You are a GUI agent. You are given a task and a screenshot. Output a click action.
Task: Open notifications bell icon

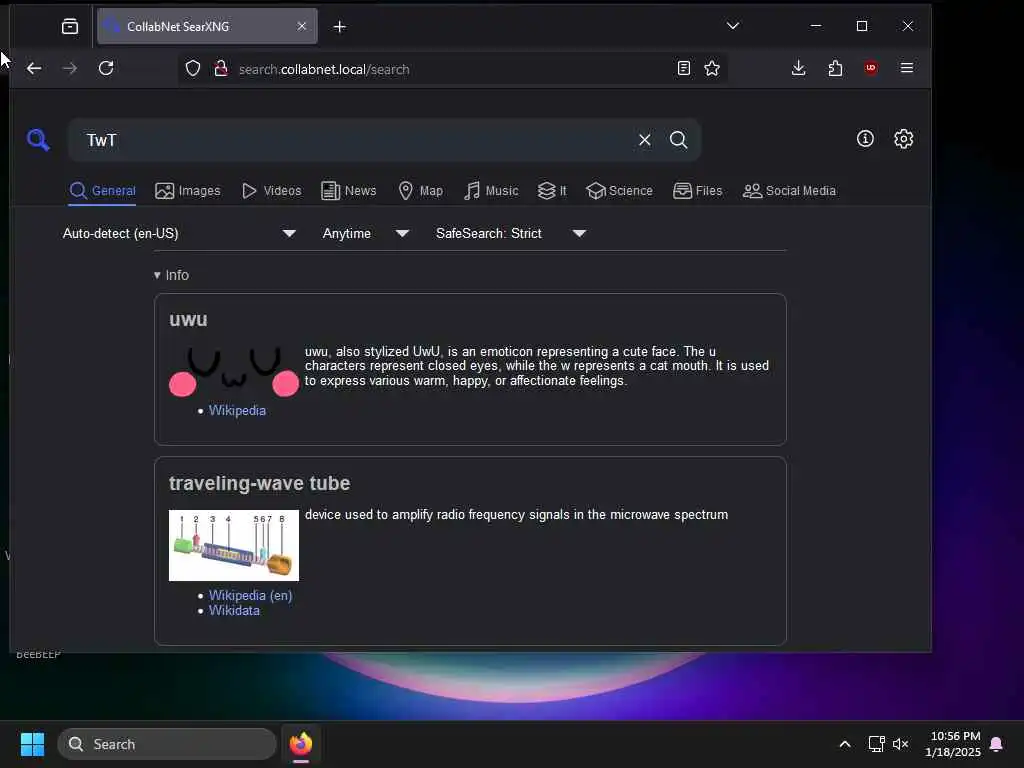tap(996, 744)
